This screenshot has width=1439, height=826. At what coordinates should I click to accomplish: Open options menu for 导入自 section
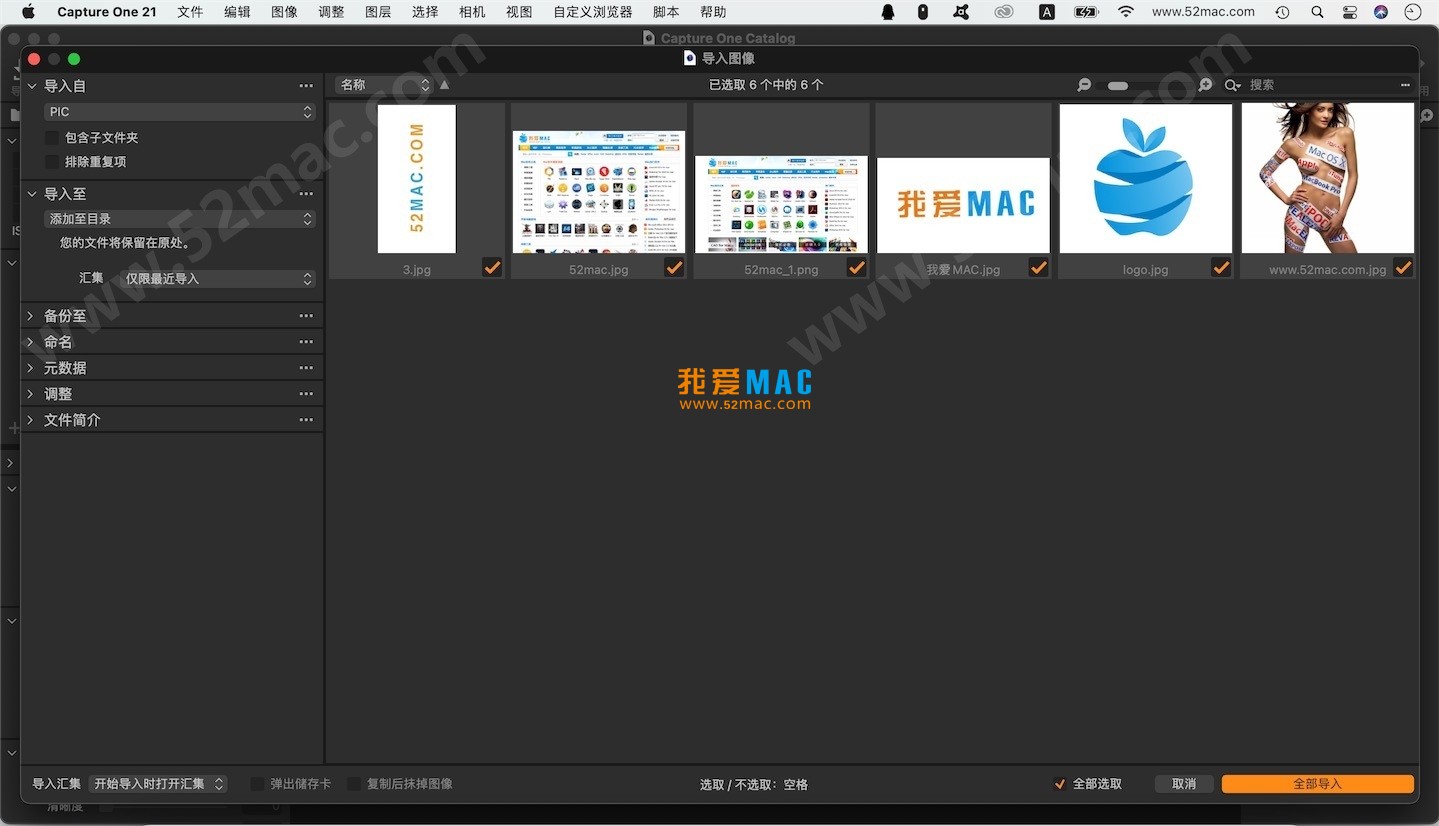tap(306, 86)
